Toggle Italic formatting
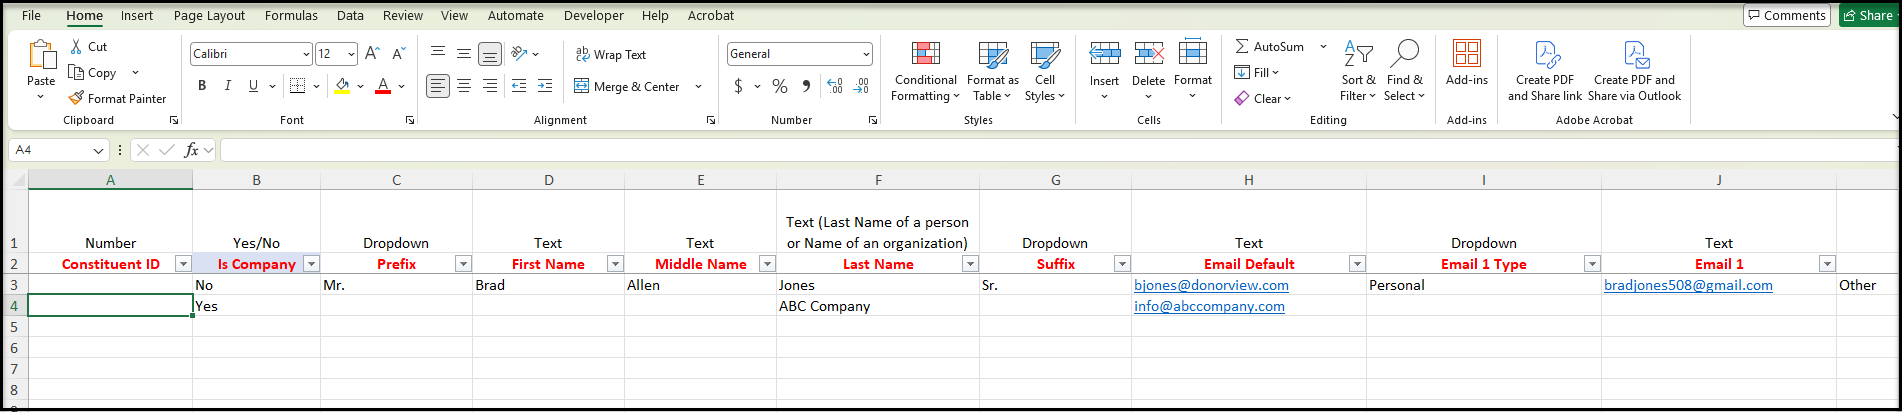The height and width of the screenshot is (412, 1902). click(227, 86)
